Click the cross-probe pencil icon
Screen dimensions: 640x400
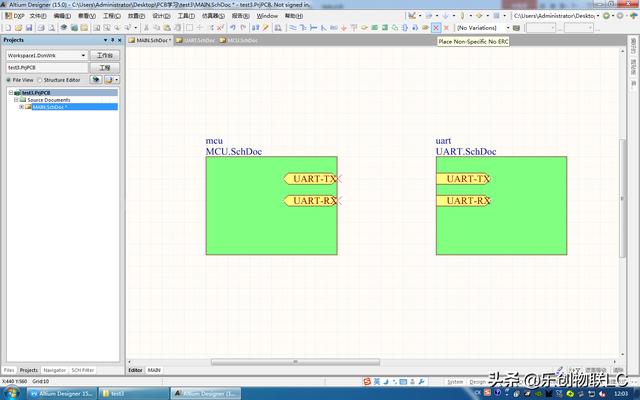click(266, 28)
